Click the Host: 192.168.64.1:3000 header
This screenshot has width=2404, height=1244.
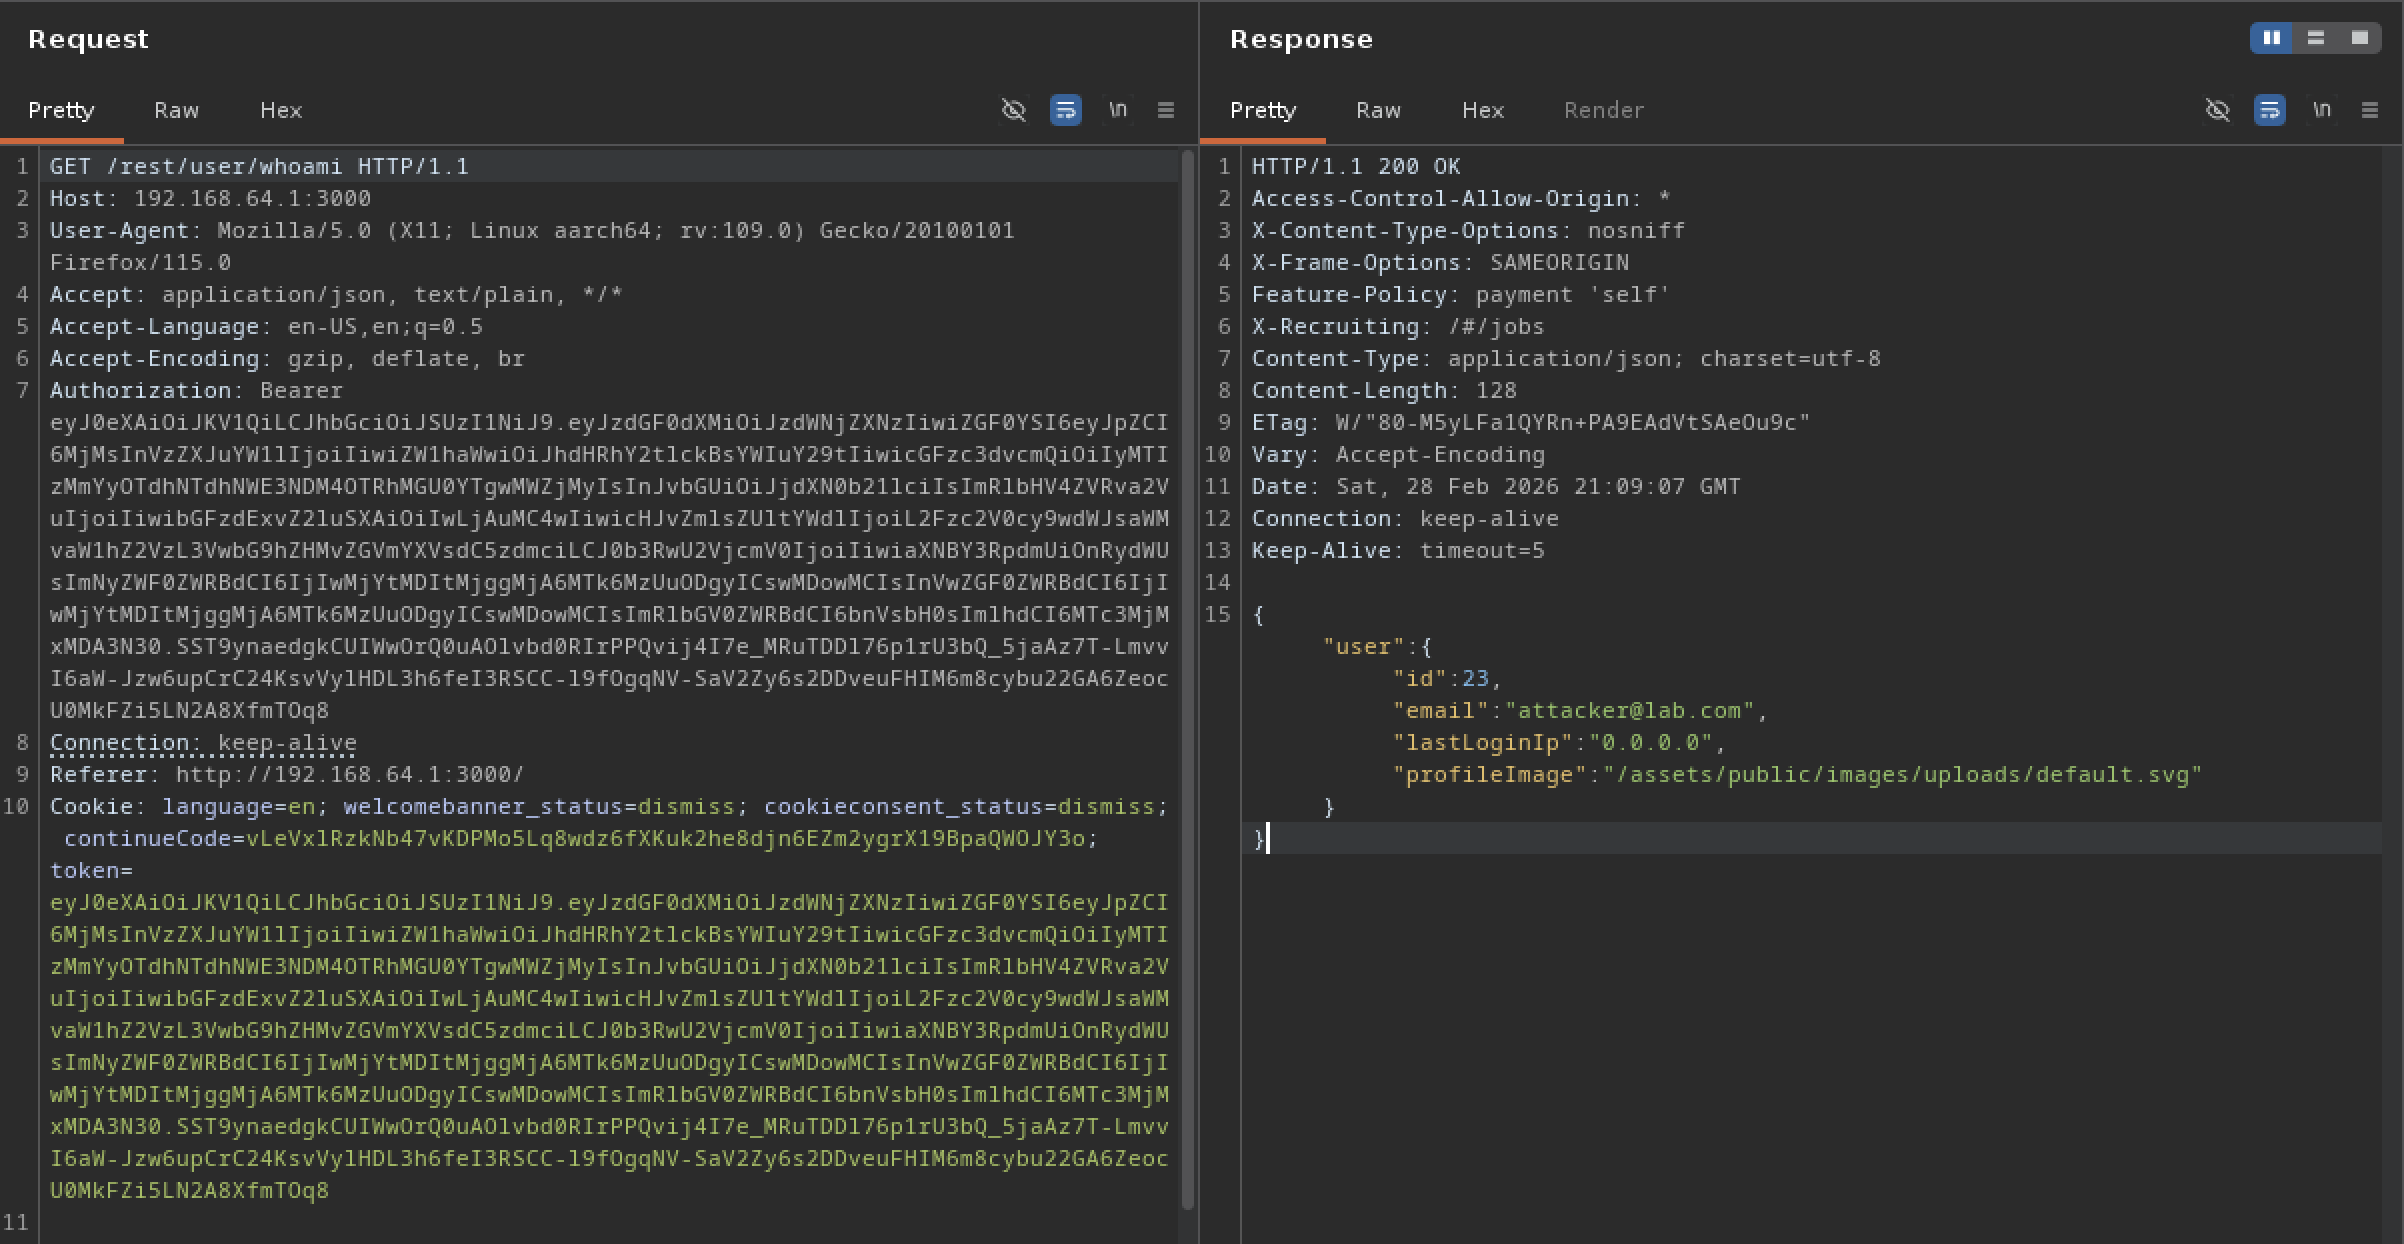(210, 198)
